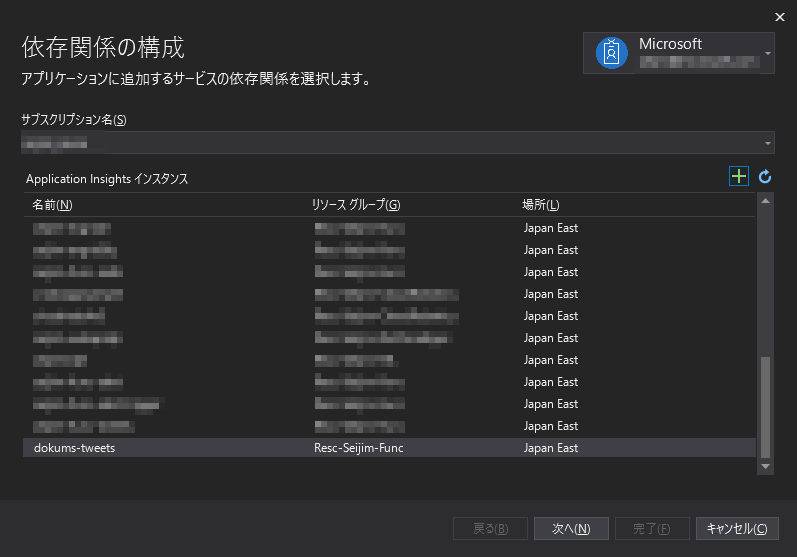Click Japan East in the dokums-tweets row
Screen dimensions: 797x557
(x=551, y=448)
